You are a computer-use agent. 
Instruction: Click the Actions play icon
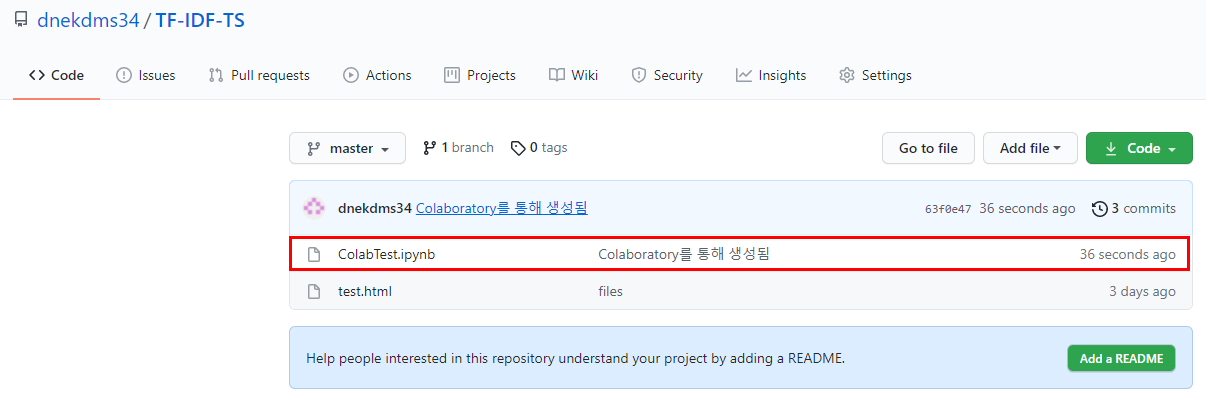click(x=351, y=75)
